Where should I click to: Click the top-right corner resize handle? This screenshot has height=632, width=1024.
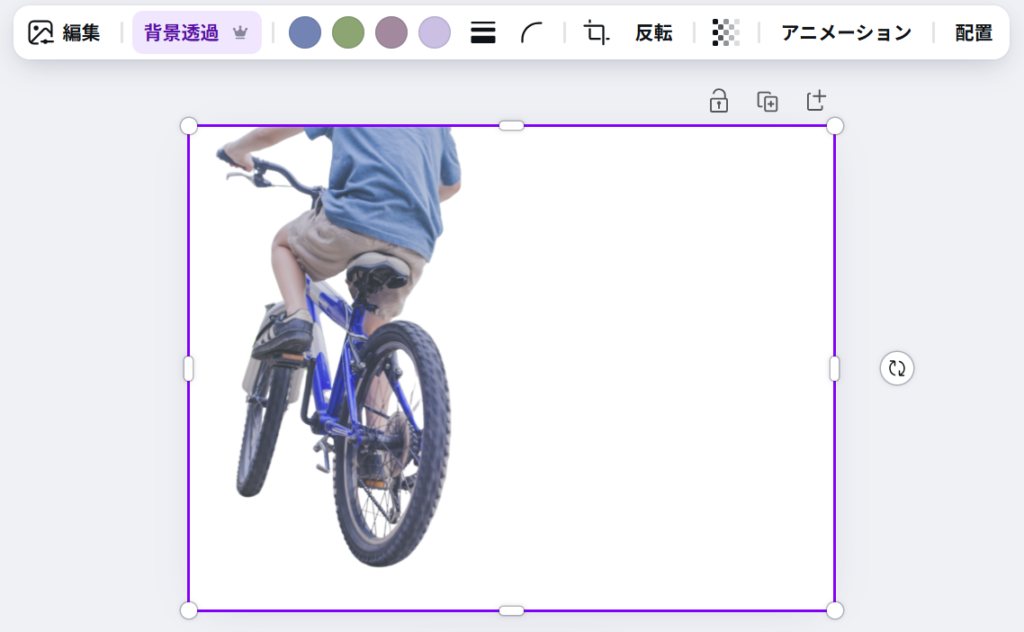tap(835, 126)
